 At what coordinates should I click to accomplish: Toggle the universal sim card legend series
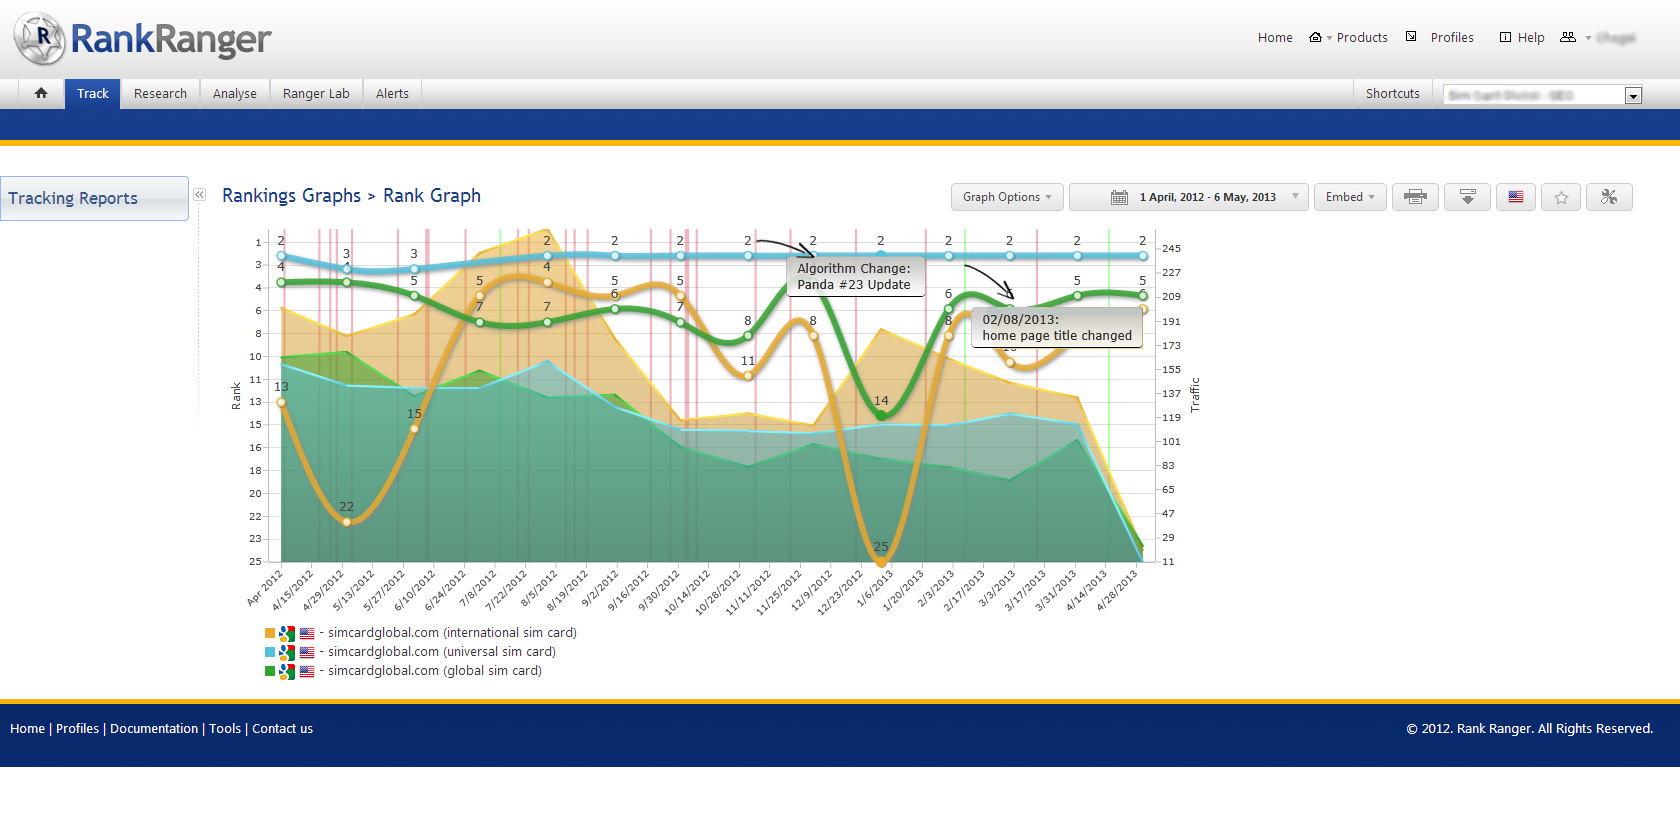[x=441, y=652]
